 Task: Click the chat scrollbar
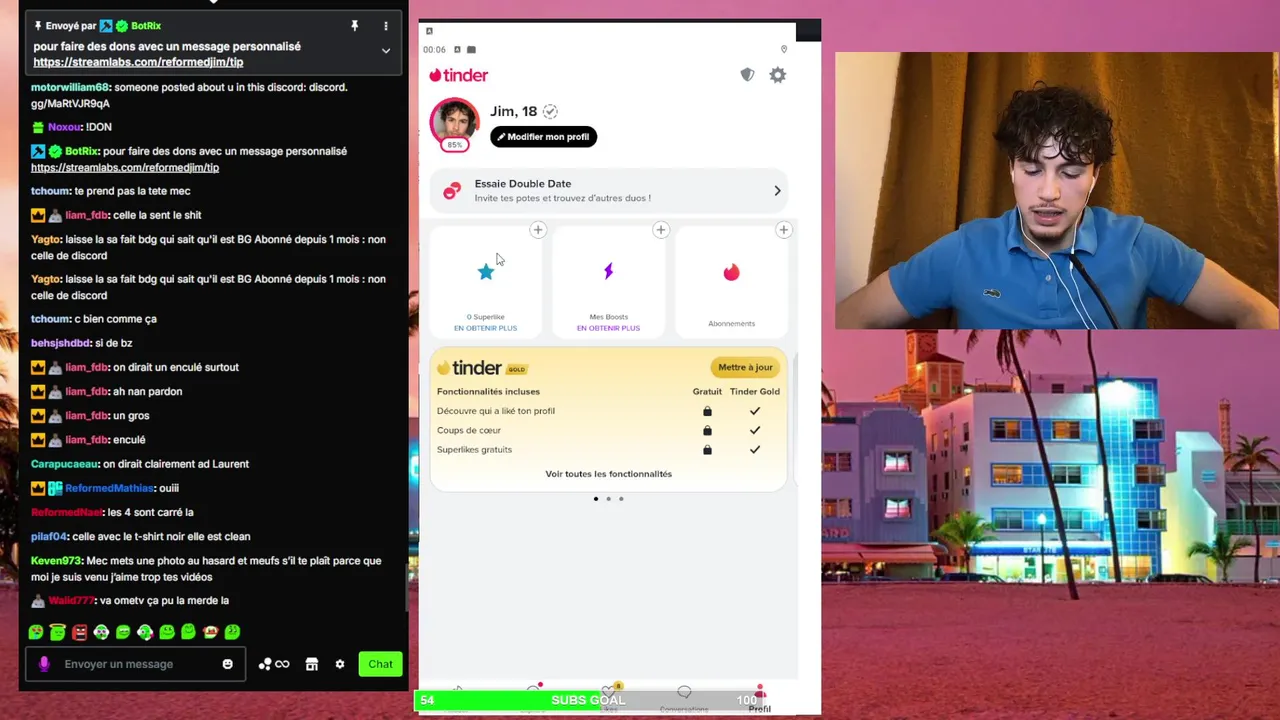click(405, 590)
